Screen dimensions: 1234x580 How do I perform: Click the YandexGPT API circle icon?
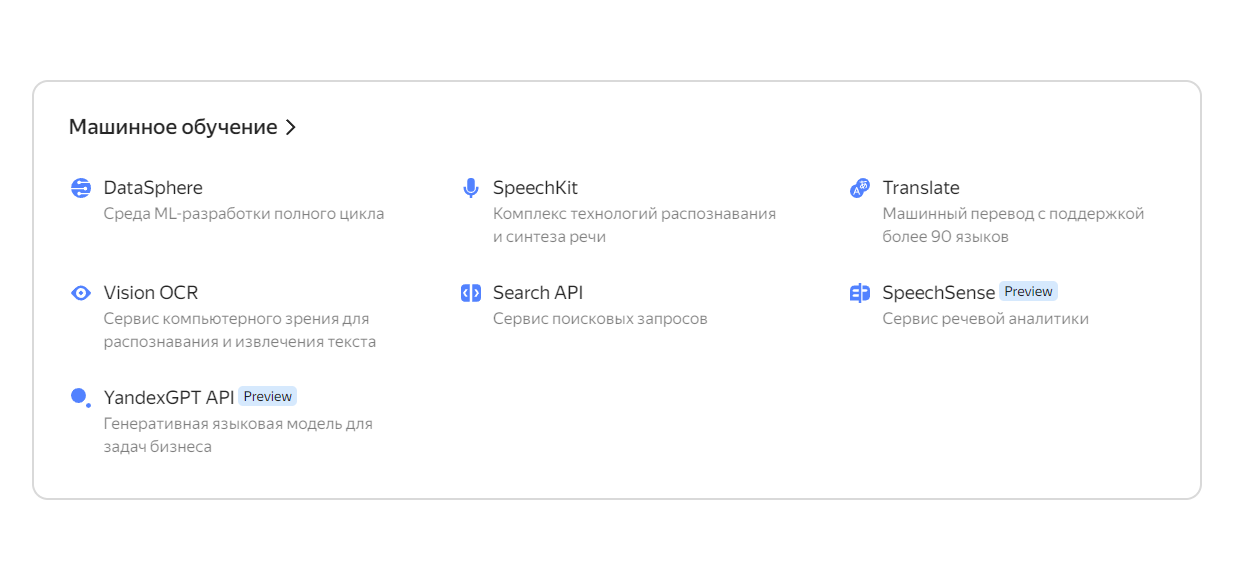[81, 397]
